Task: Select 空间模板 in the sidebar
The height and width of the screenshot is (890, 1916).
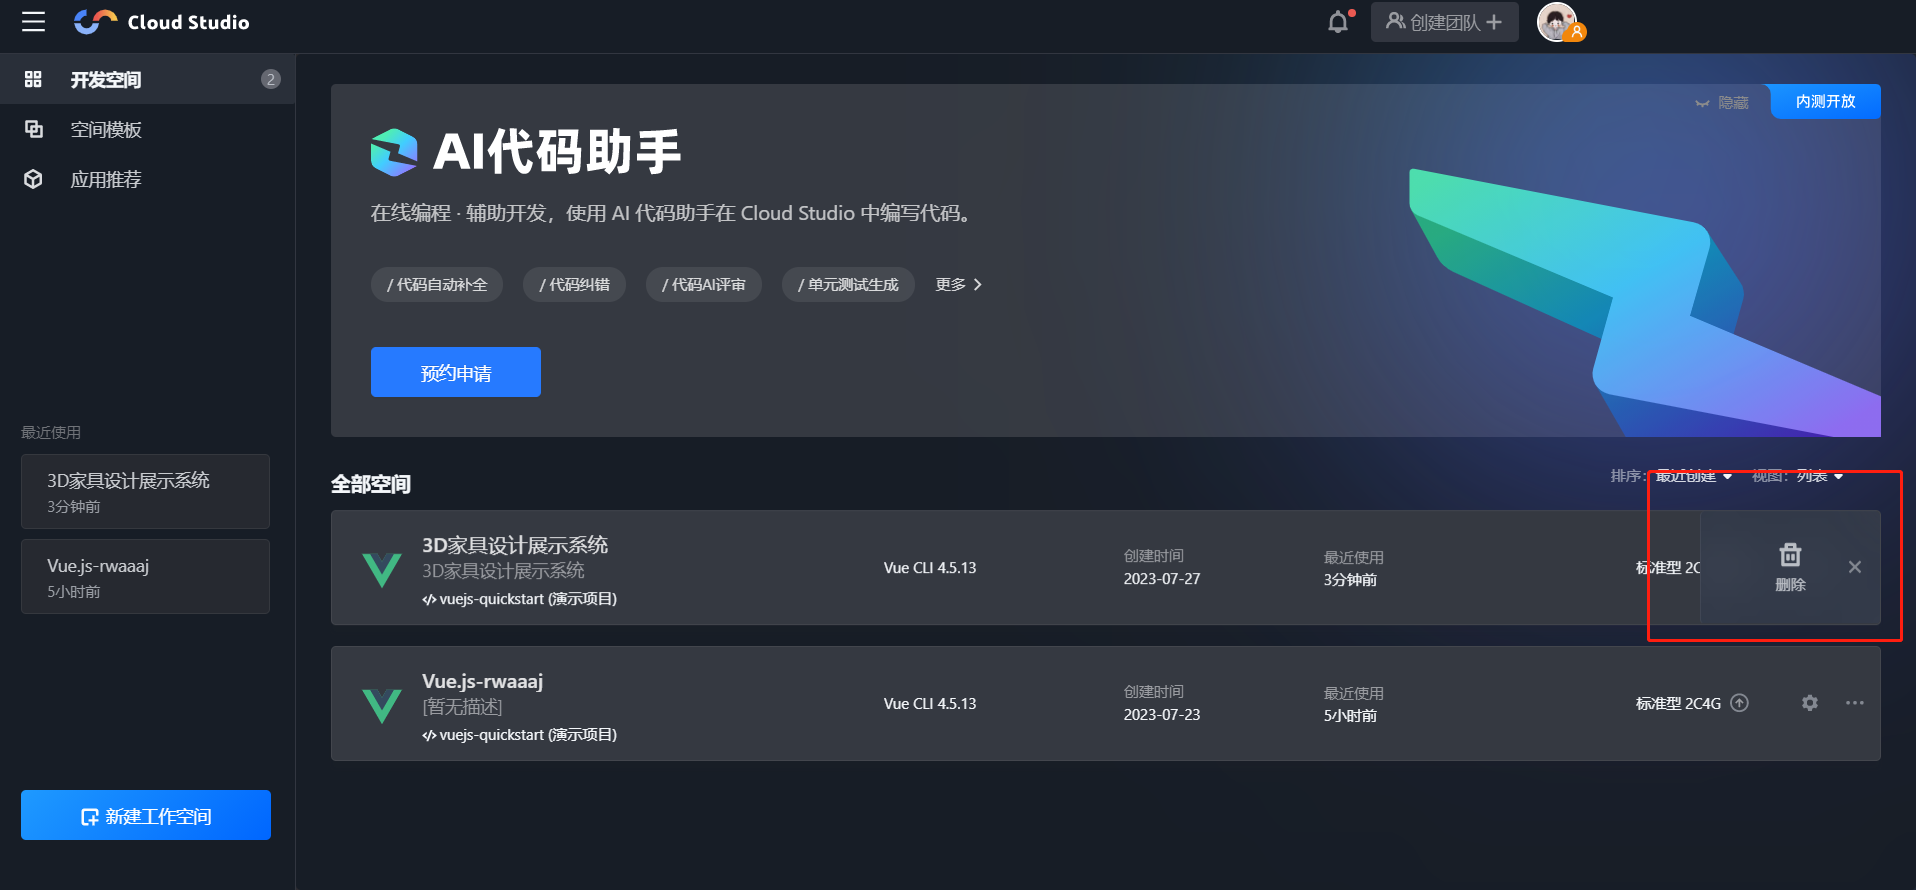Action: [x=147, y=129]
